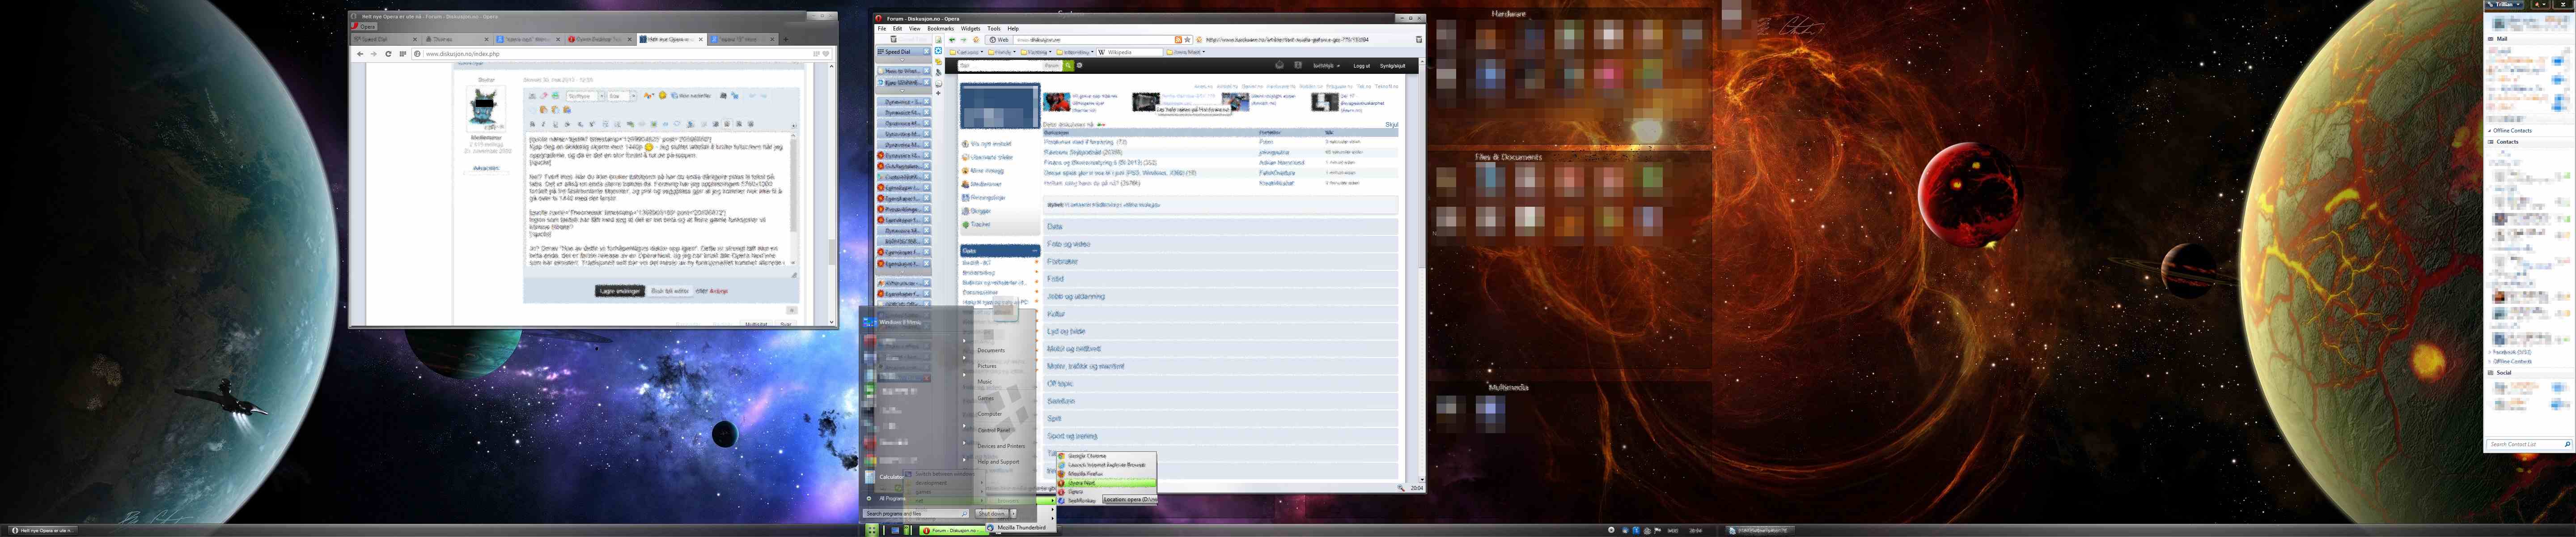
Task: Select 'Google Chrome' in the browsers submenu
Action: pyautogui.click(x=1107, y=456)
